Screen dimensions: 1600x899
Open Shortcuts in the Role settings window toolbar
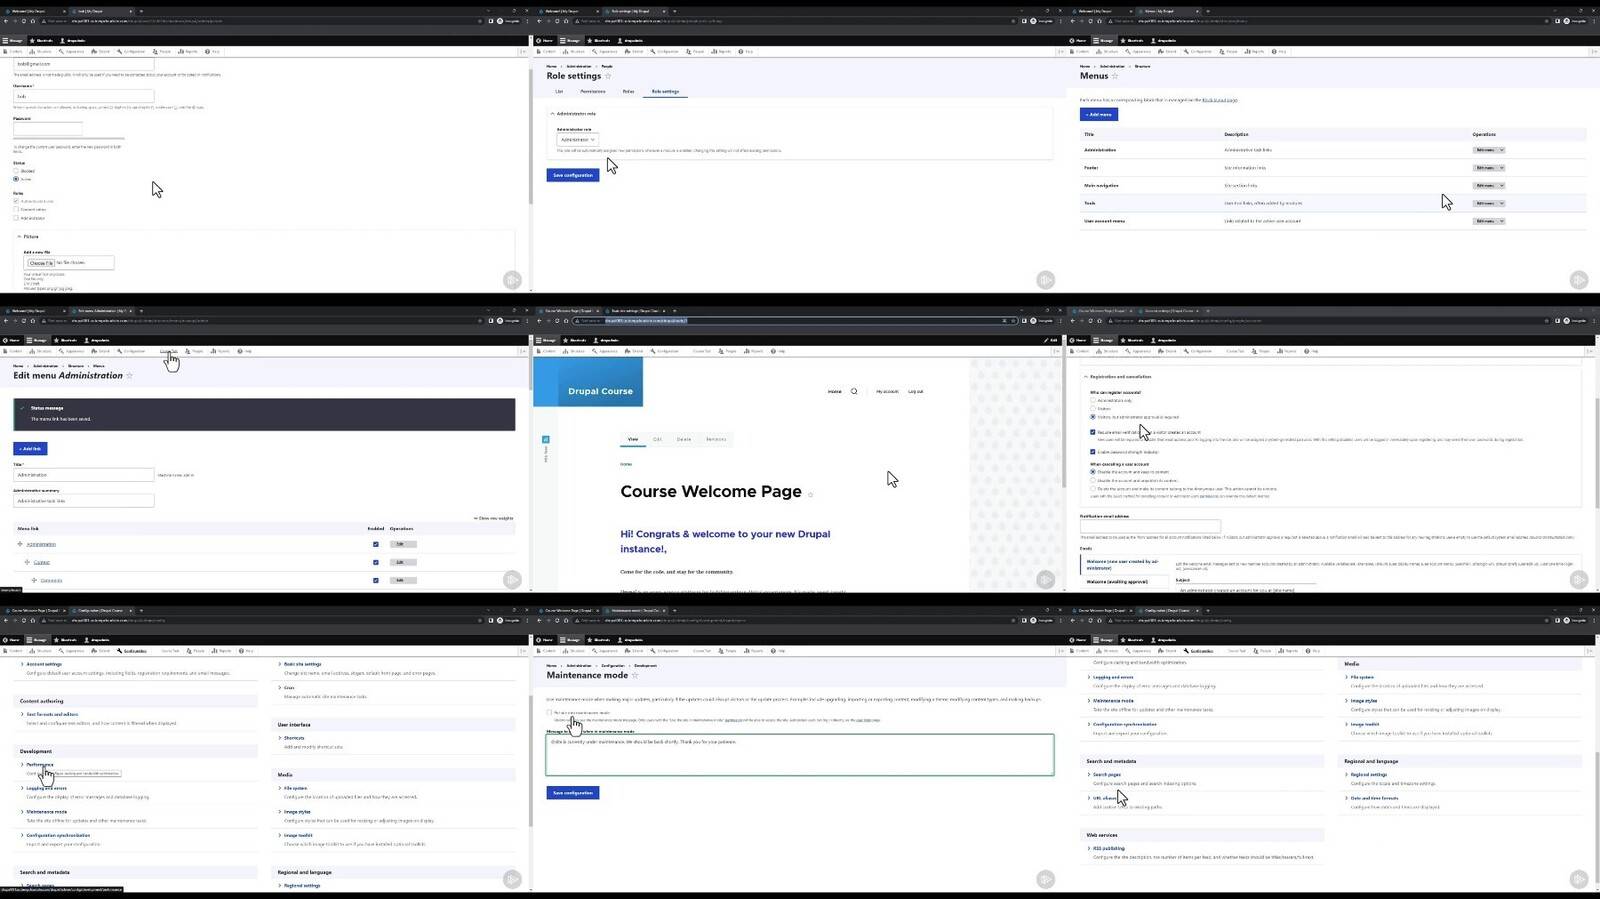598,40
